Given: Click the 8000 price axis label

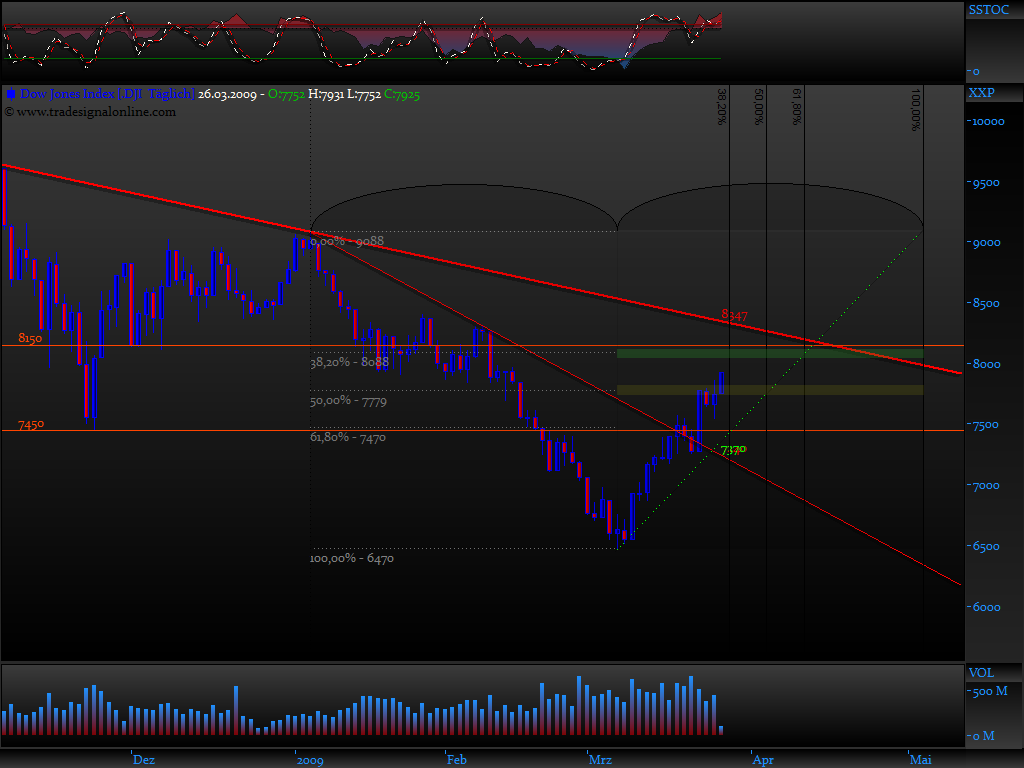Looking at the screenshot, I should [x=986, y=364].
